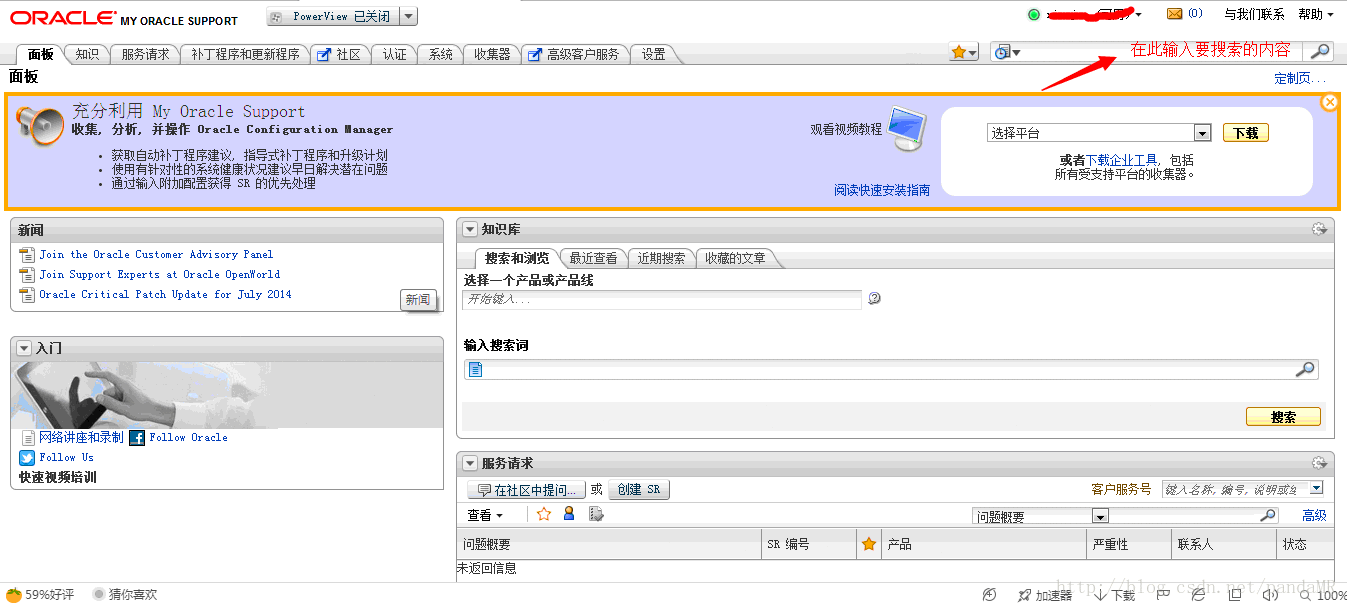Screen dimensions: 1347x607
Task: Open the Help dropdown menu
Action: click(x=1316, y=14)
